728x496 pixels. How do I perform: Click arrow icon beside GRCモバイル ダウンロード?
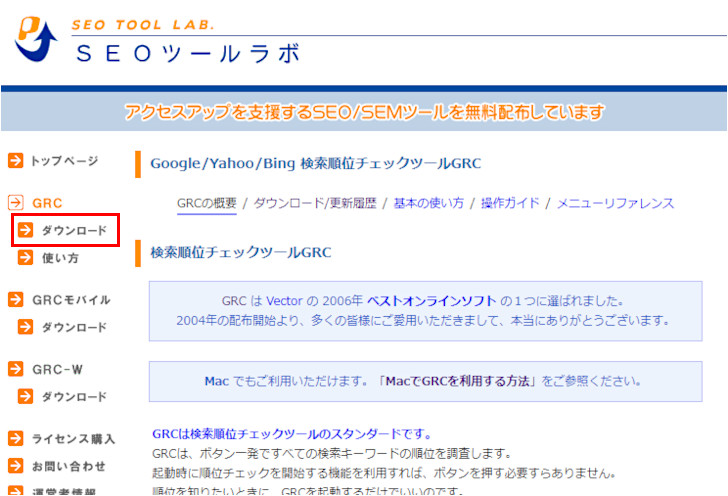[26, 327]
